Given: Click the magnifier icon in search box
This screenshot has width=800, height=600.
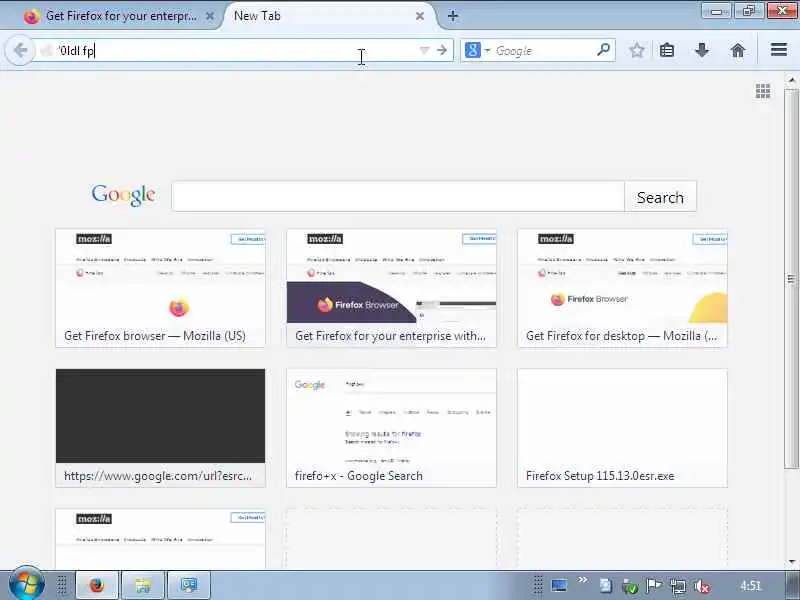Looking at the screenshot, I should pos(604,50).
